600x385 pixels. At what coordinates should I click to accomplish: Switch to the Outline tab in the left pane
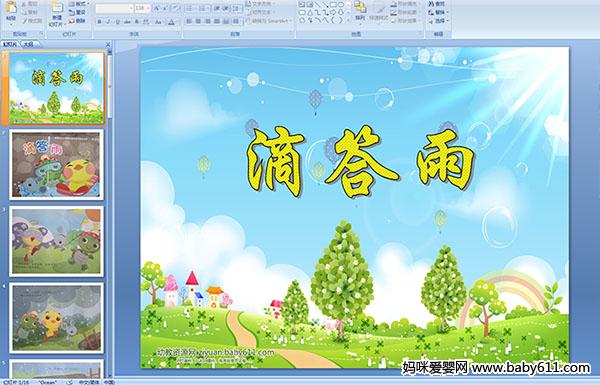point(28,44)
